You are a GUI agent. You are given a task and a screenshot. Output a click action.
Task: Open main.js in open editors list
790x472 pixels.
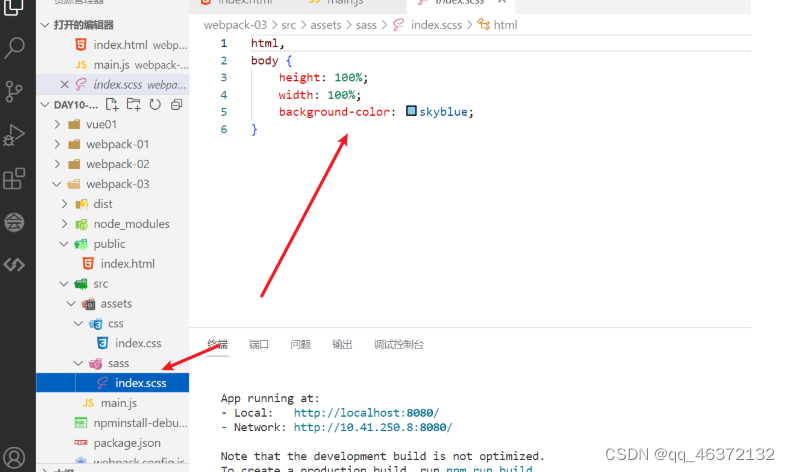click(x=112, y=64)
